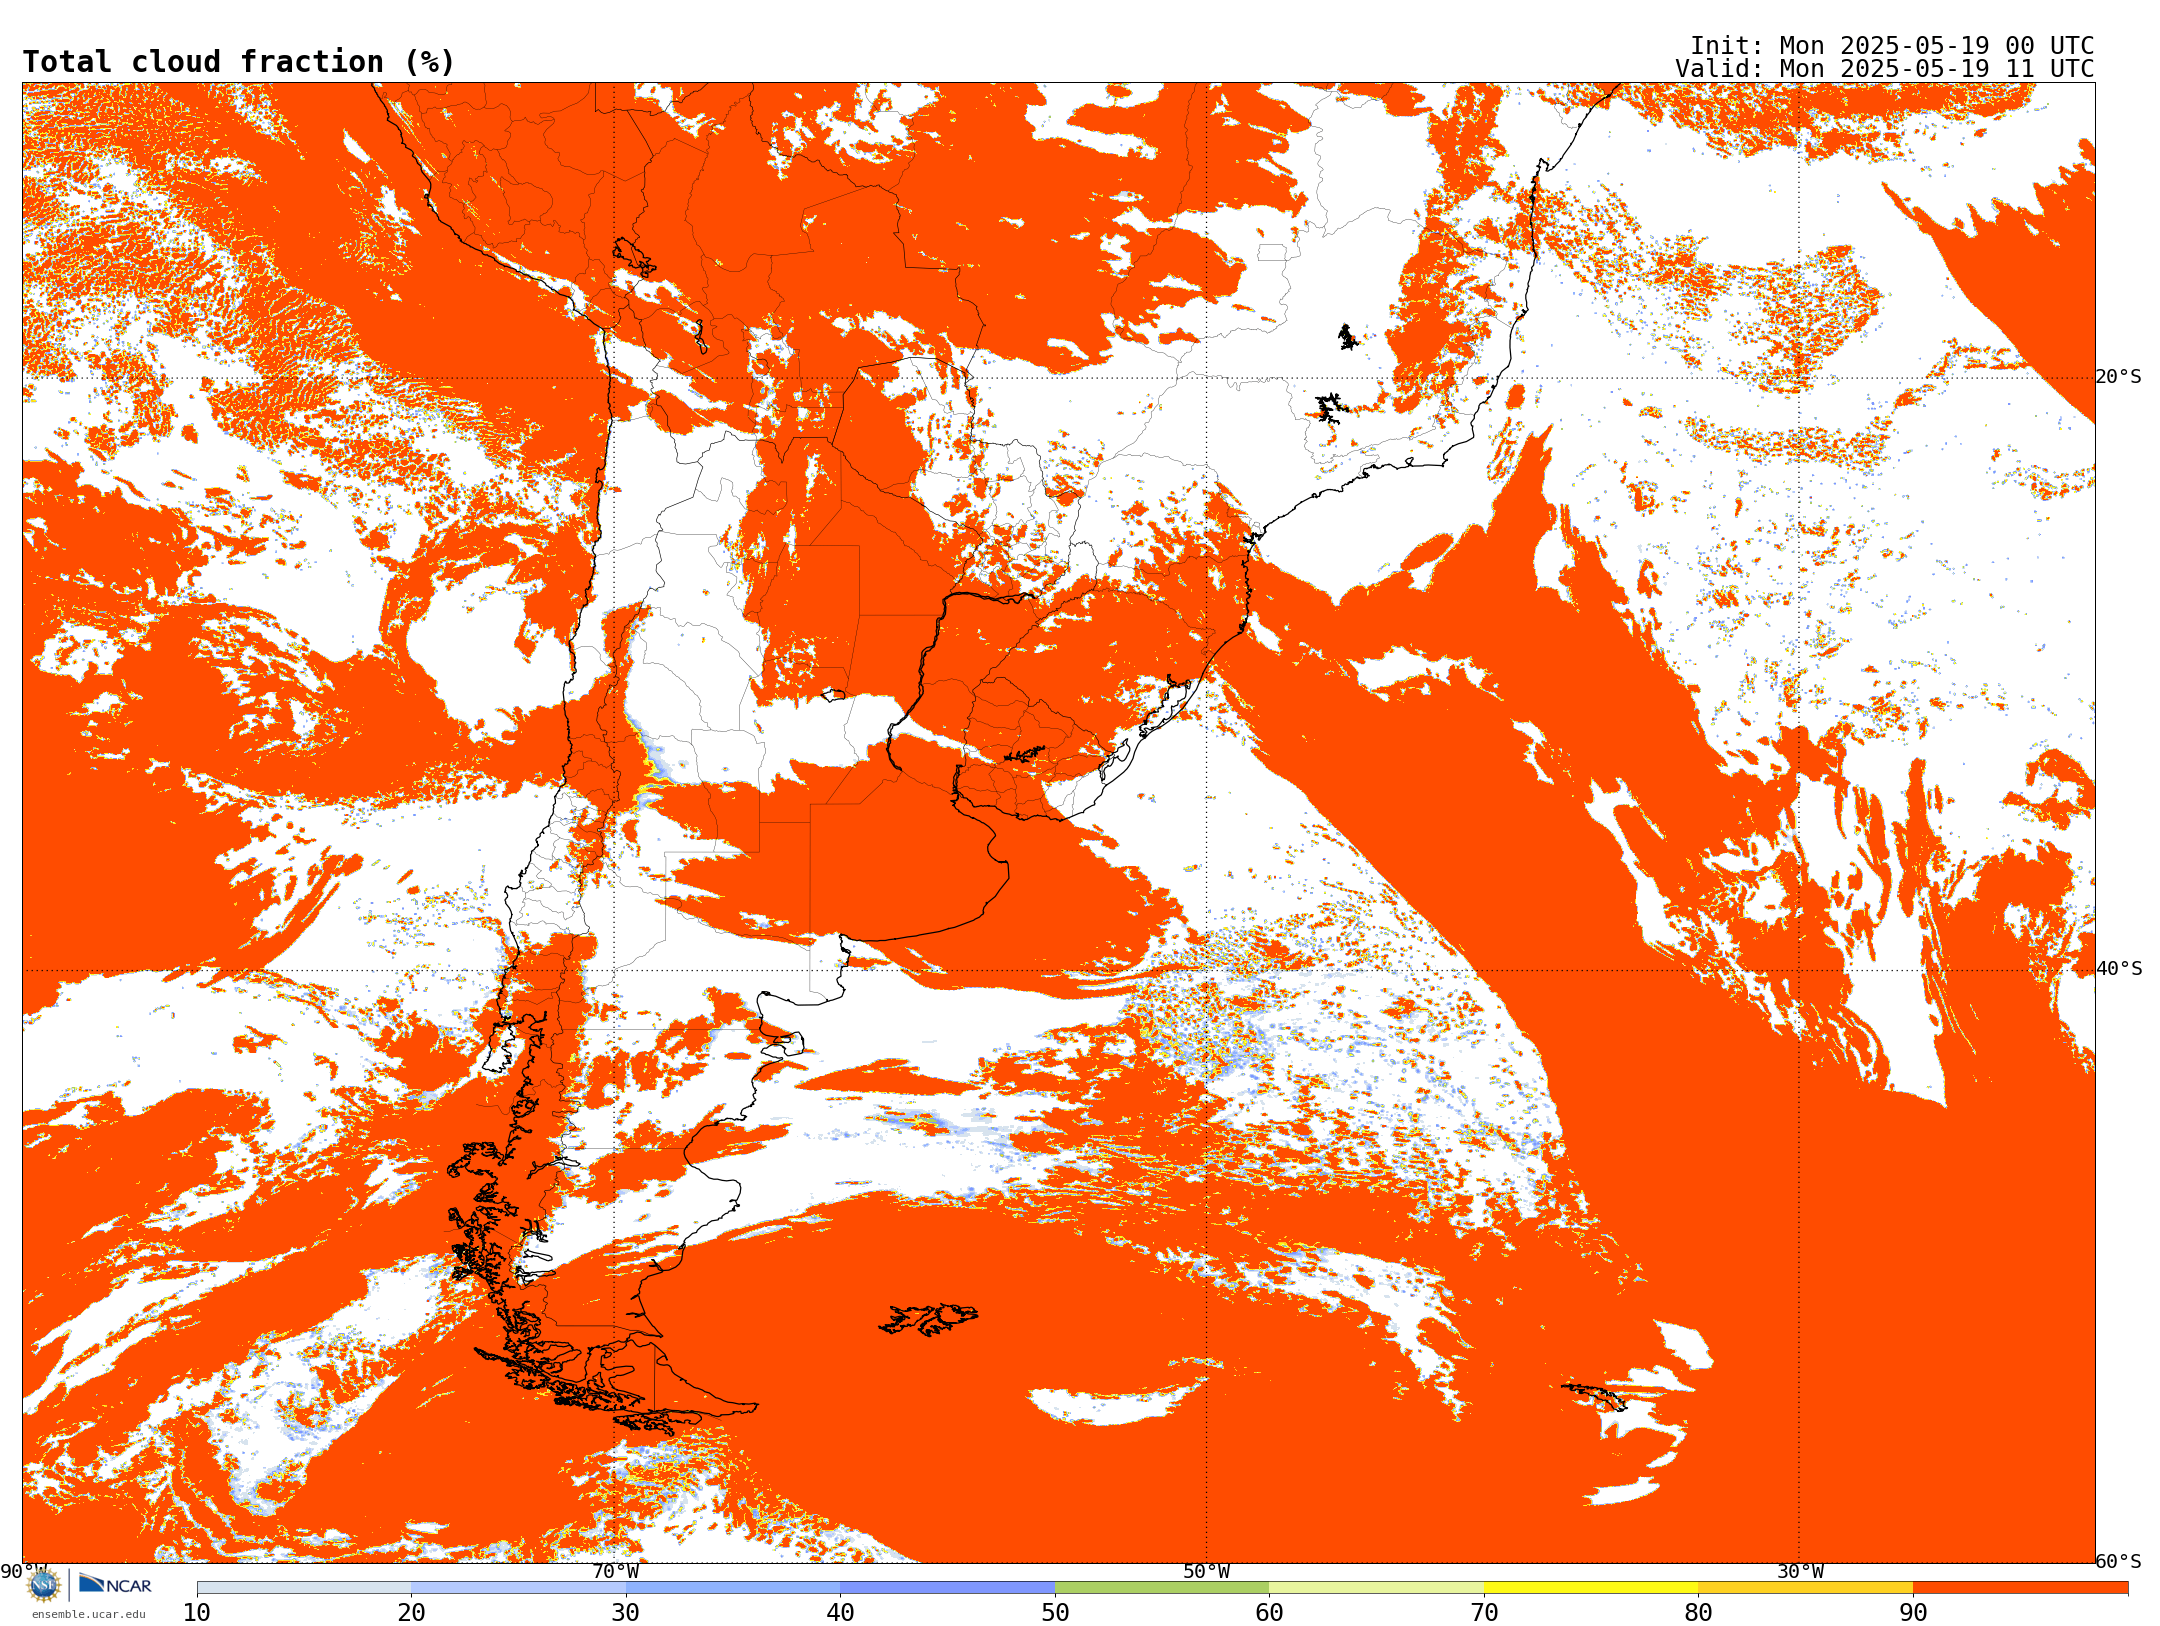Click the NCAR logo
Viewport: 2160px width, 1626px height.
115,1584
